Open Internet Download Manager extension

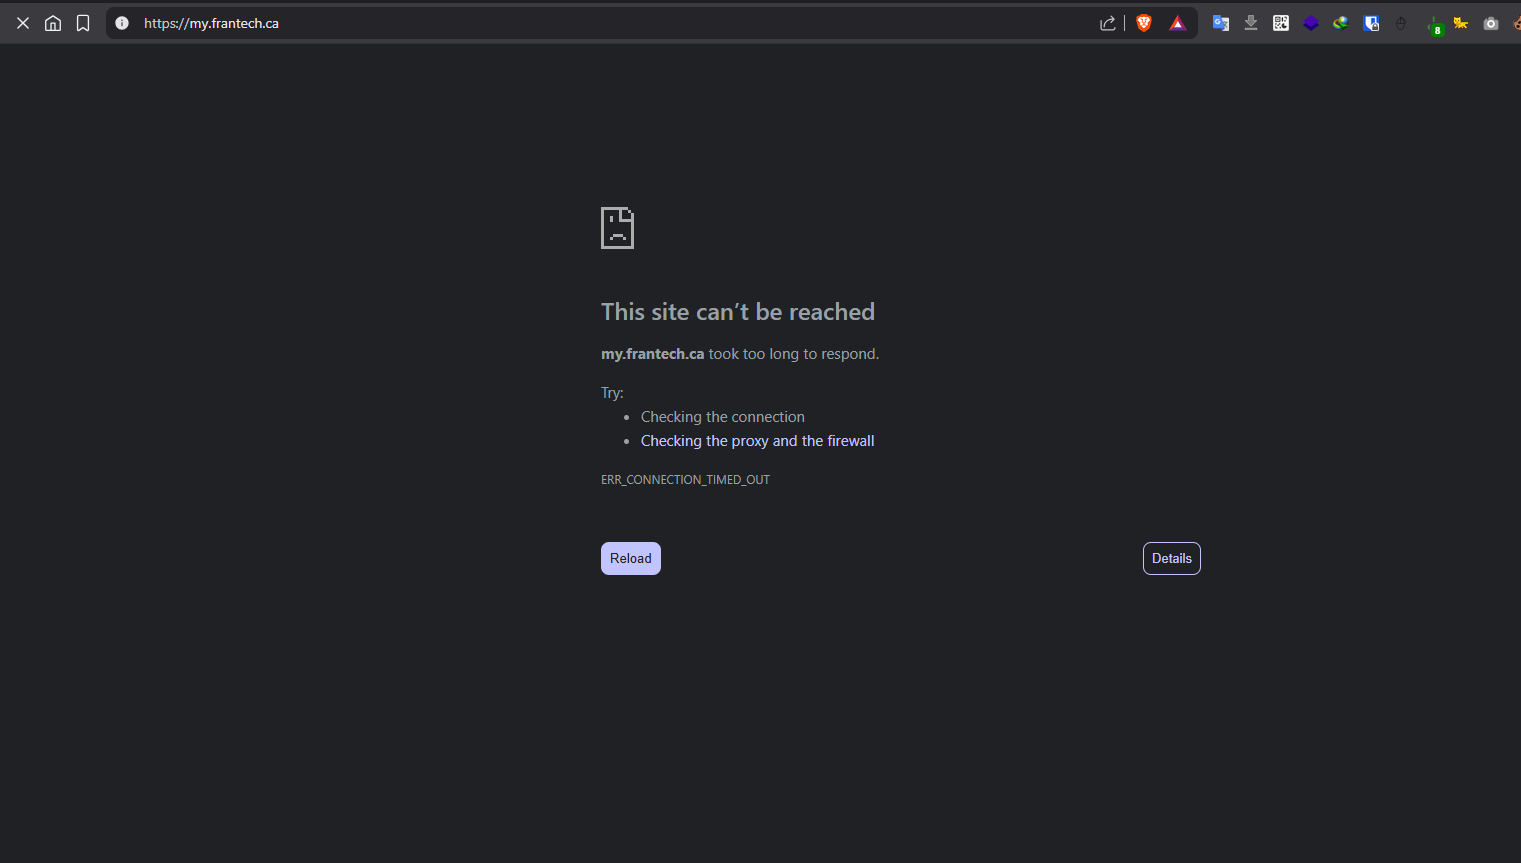click(1341, 23)
